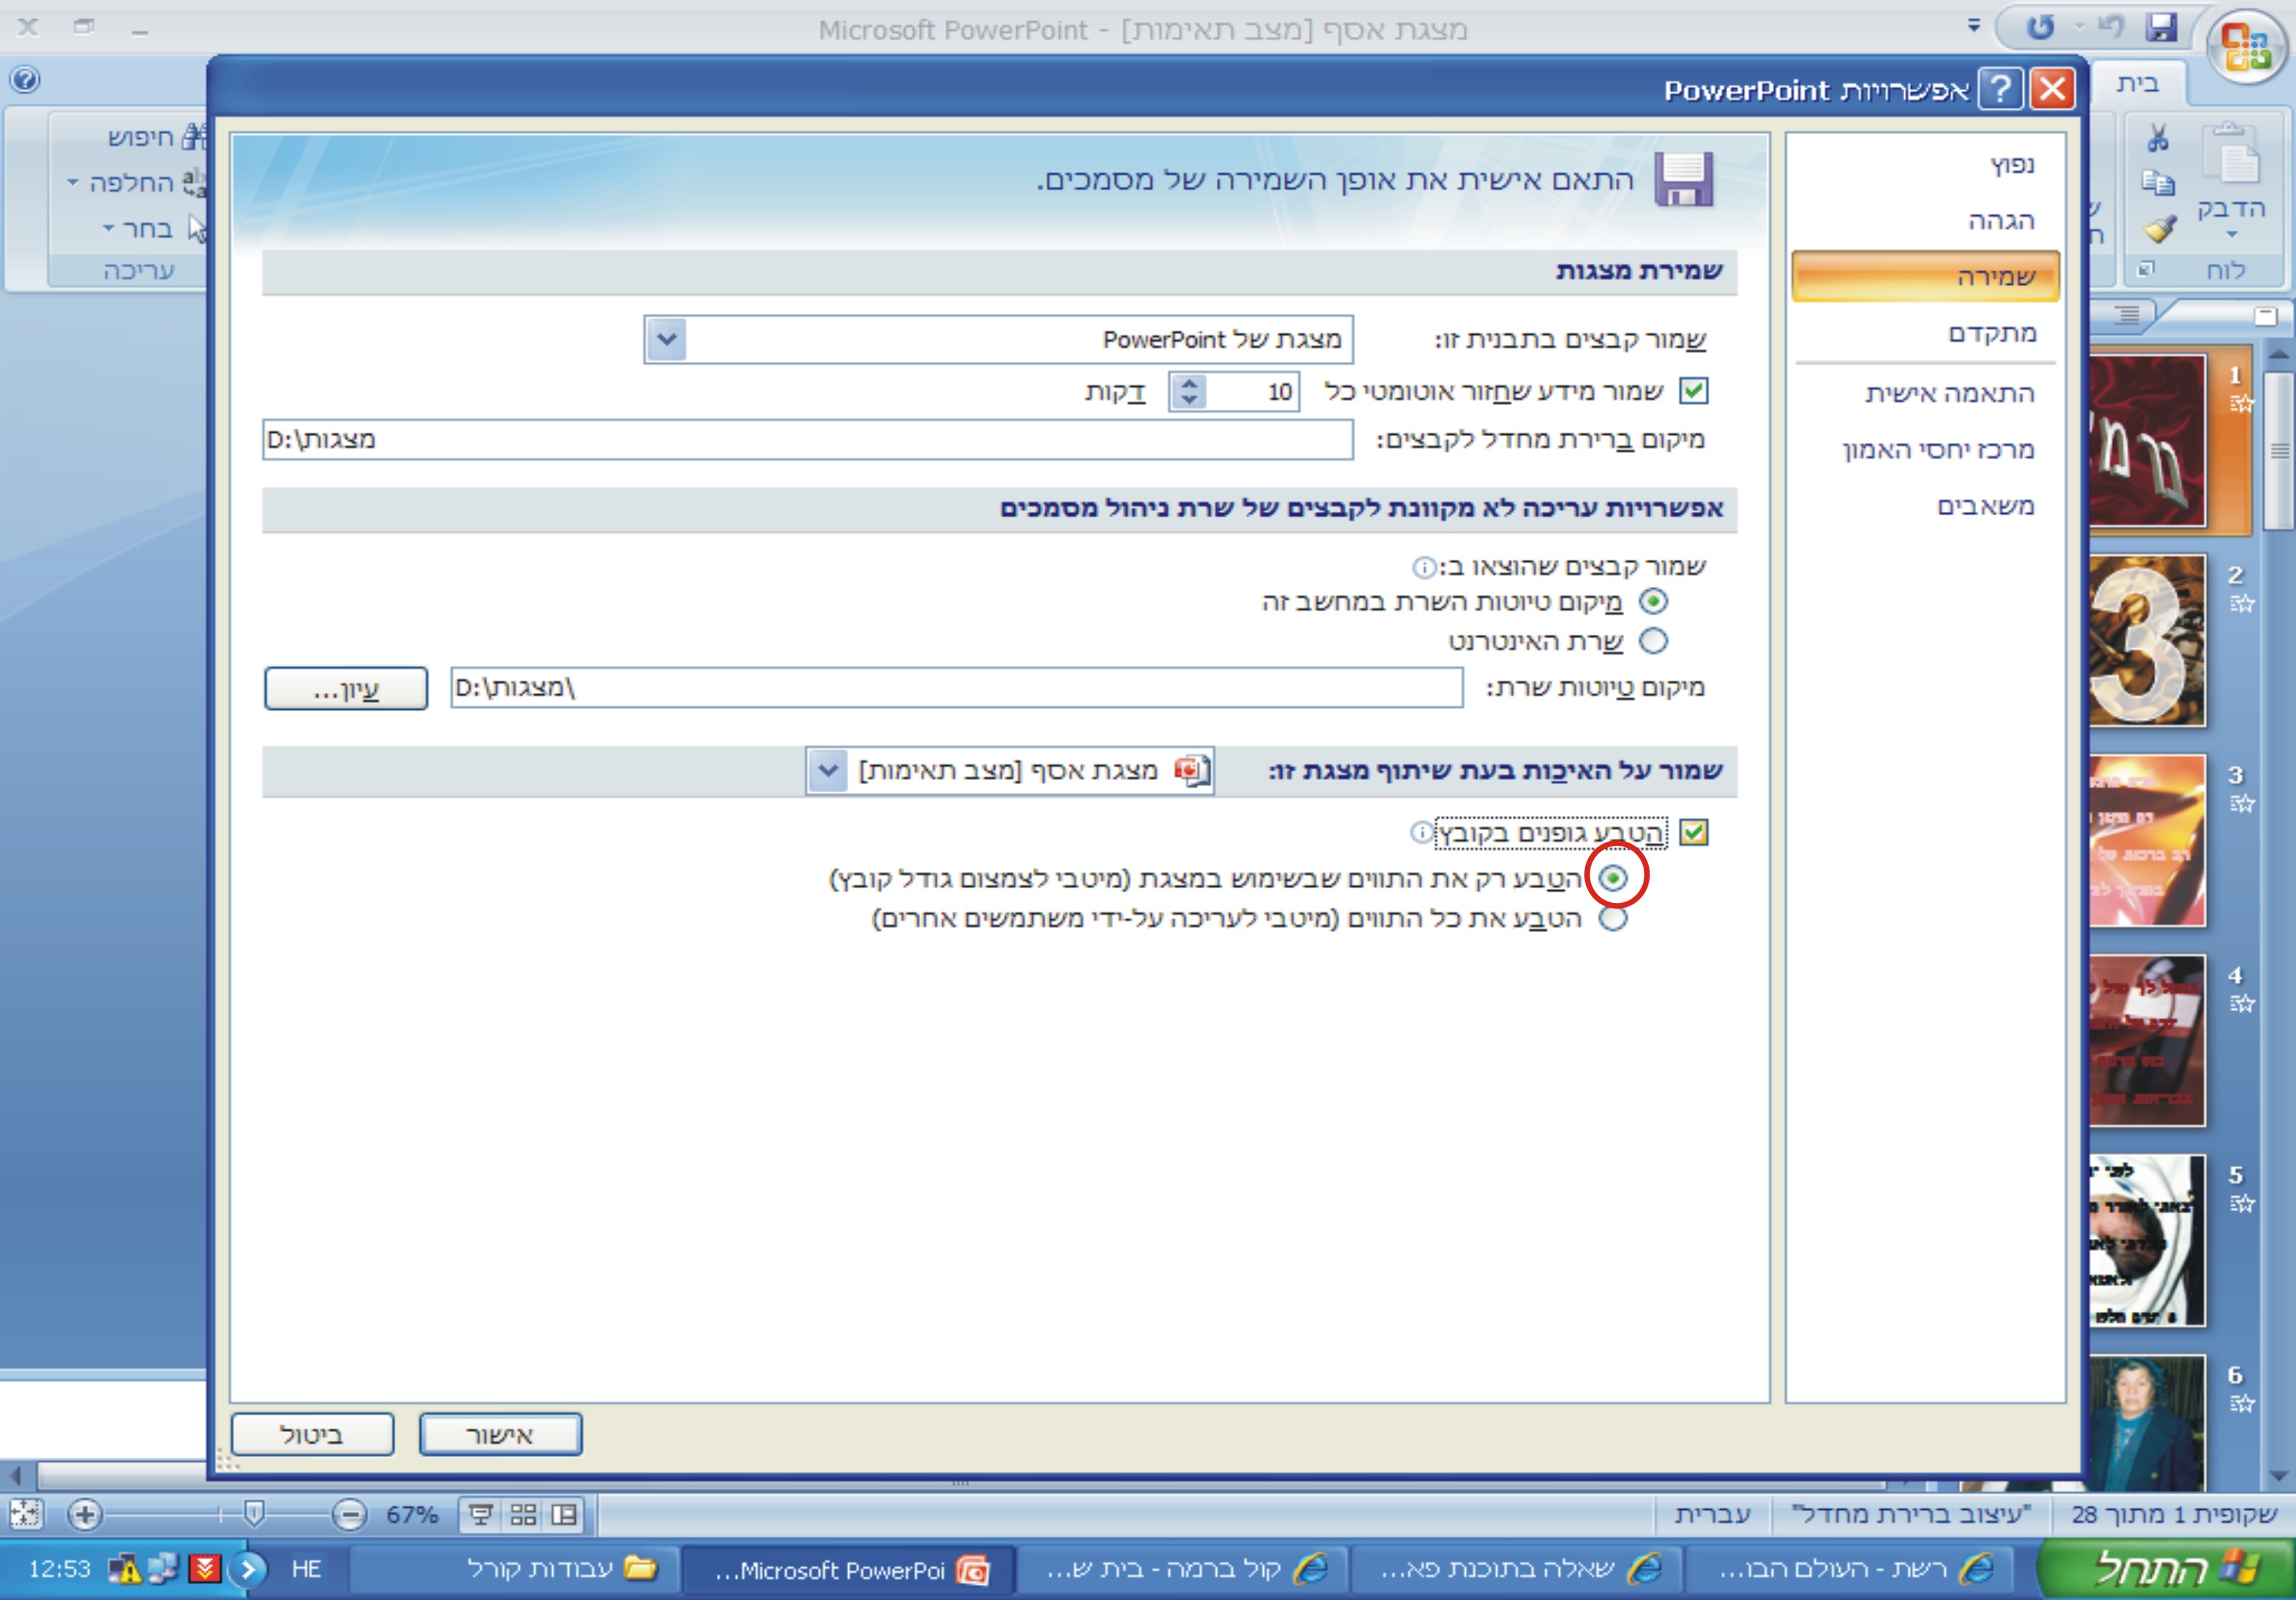Switch to slide sorter view icon
Viewport: 2296px width, 1600px height.
point(523,1515)
